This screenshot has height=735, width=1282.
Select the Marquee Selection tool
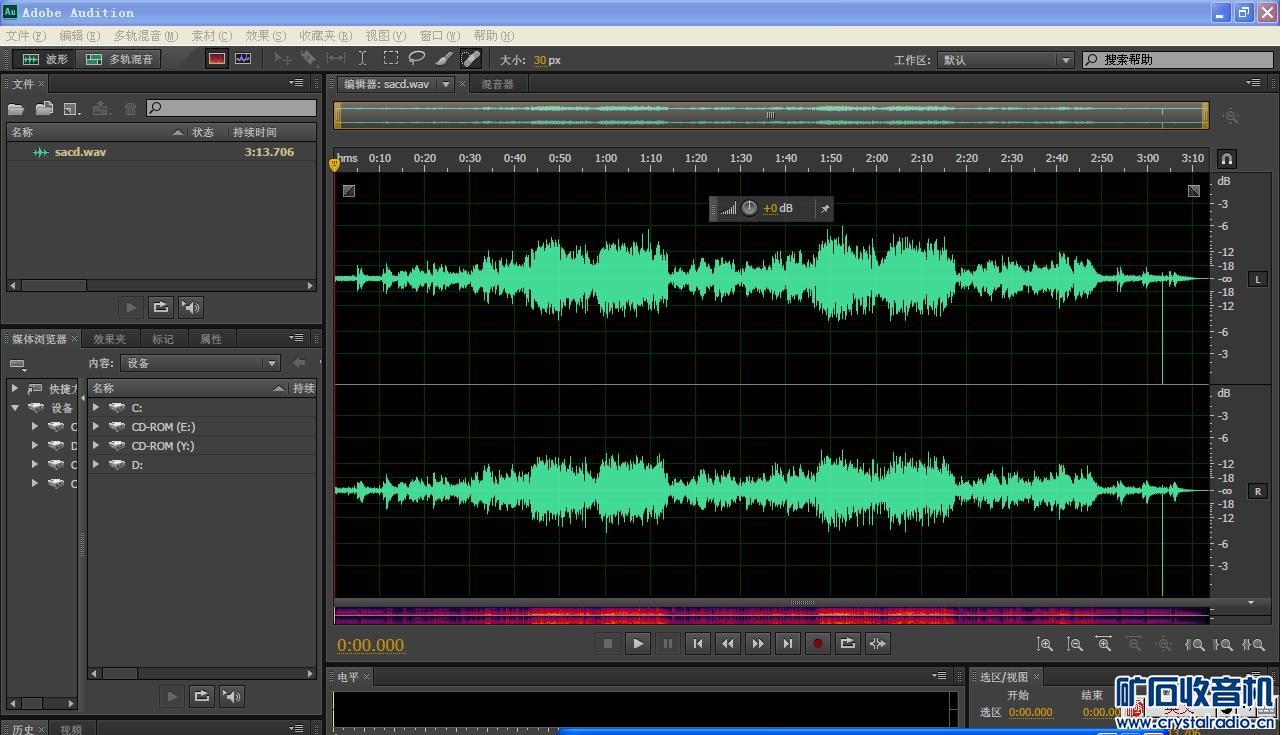(x=390, y=60)
